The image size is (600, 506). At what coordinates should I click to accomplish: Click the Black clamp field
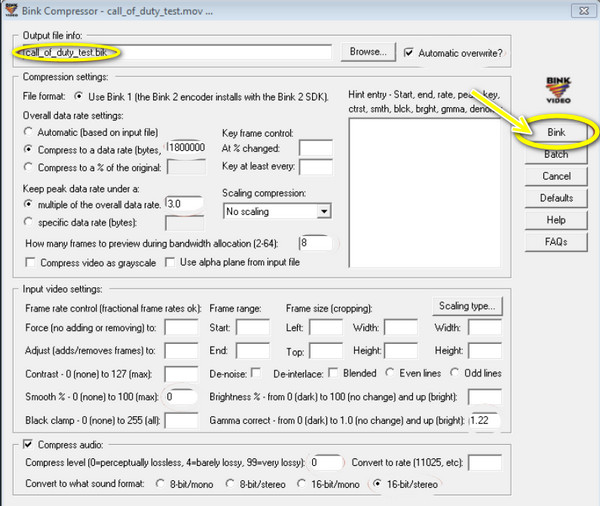coord(181,420)
